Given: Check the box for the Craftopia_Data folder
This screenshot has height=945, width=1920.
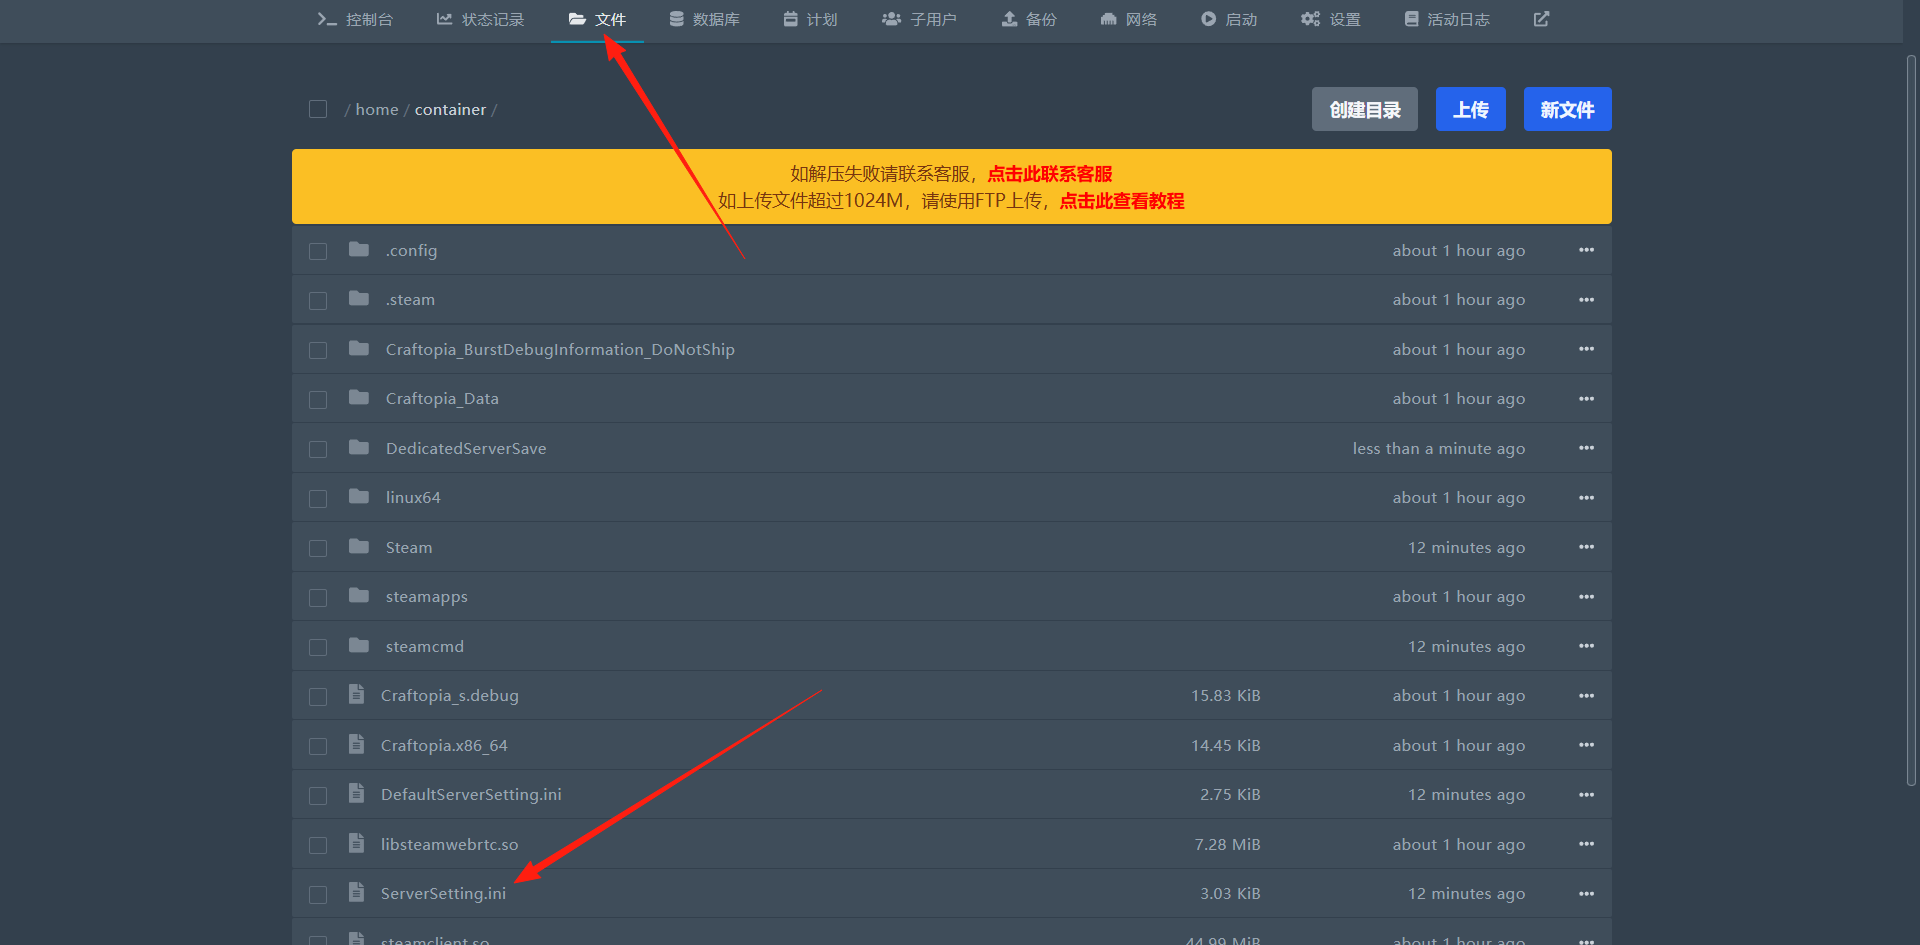Looking at the screenshot, I should [318, 399].
